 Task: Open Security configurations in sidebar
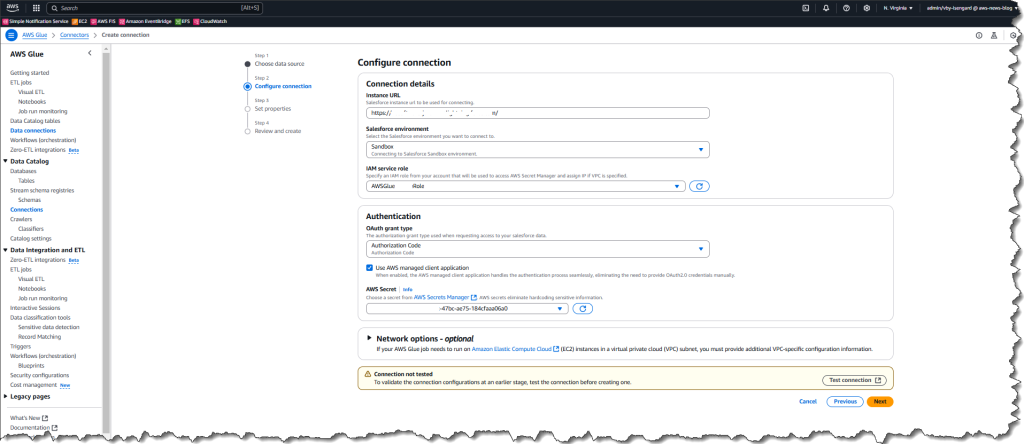point(39,375)
